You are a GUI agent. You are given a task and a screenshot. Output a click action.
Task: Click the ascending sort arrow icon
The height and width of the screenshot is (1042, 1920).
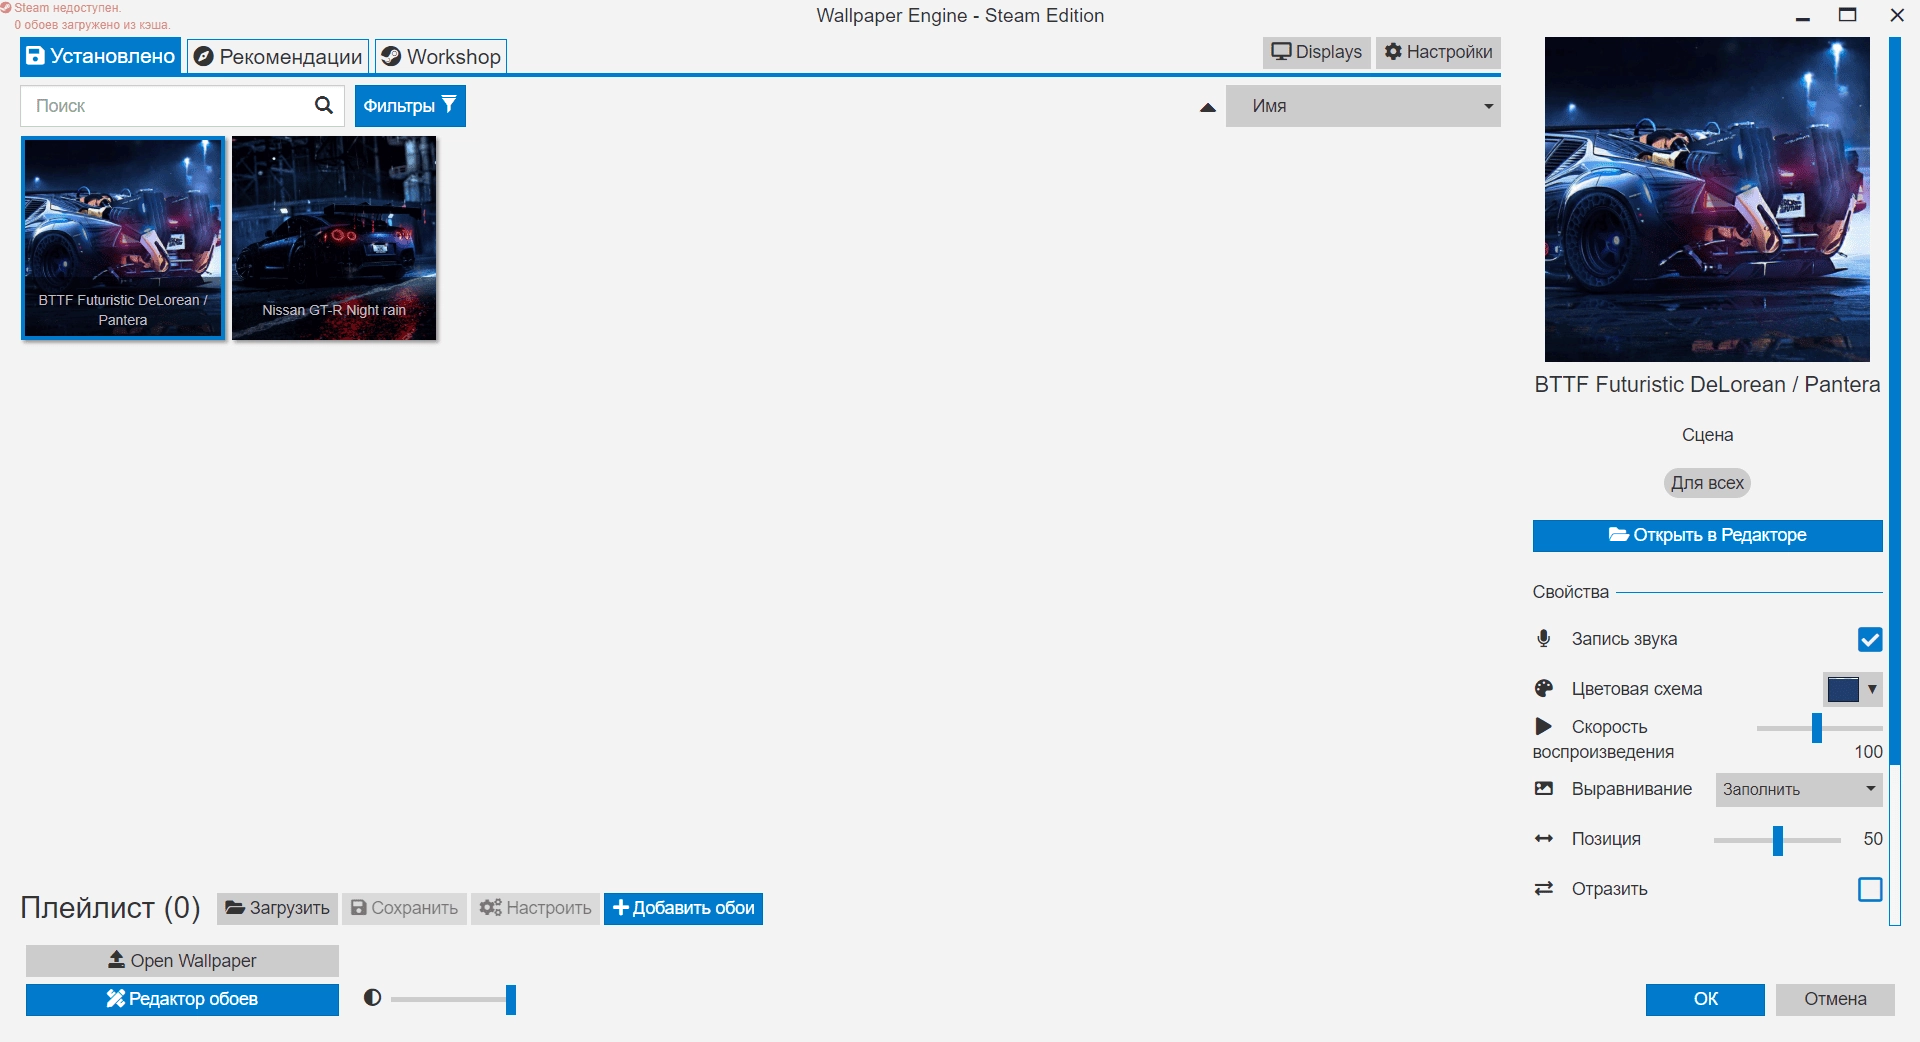(x=1208, y=107)
